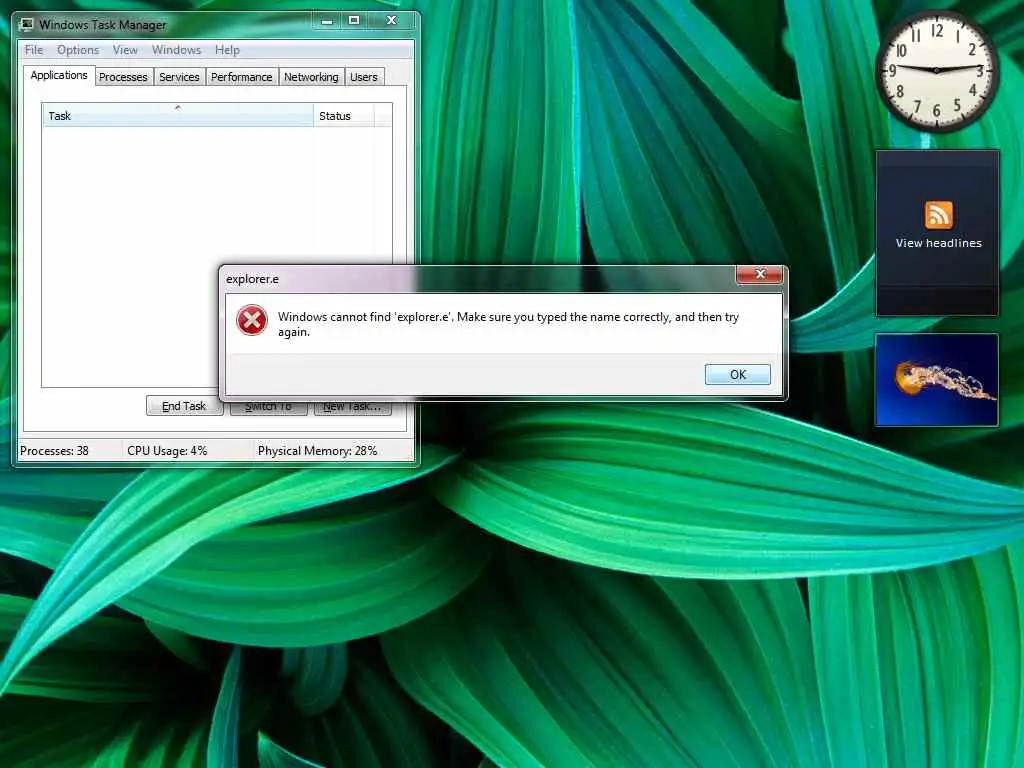Open the Windows menu in Task Manager

176,50
